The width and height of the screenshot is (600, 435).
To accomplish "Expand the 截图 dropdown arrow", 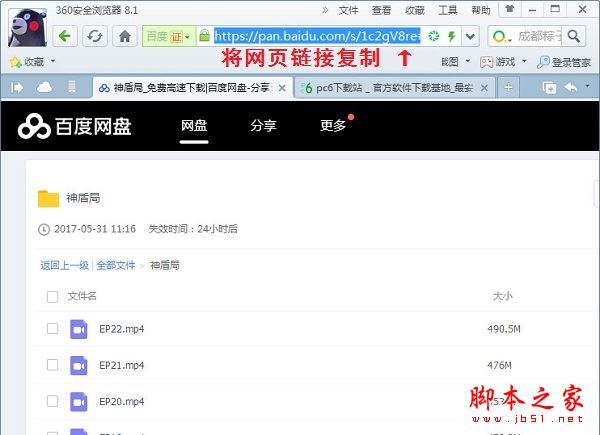I will point(468,61).
